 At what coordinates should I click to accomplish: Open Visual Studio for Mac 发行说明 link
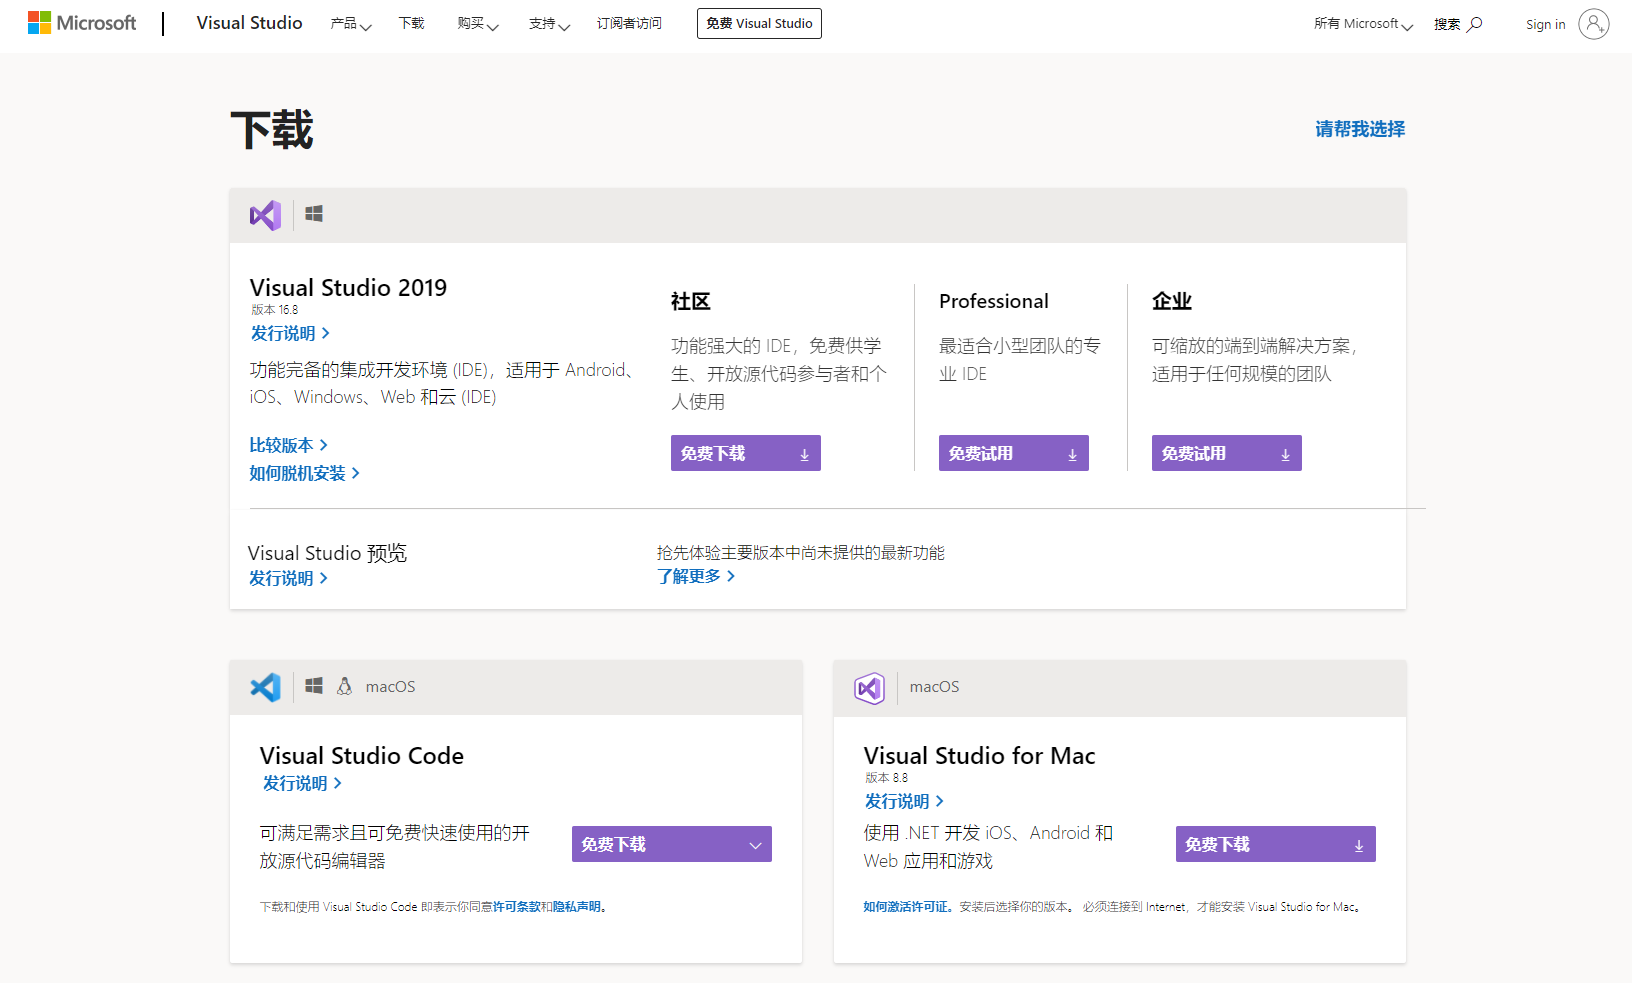tap(904, 801)
